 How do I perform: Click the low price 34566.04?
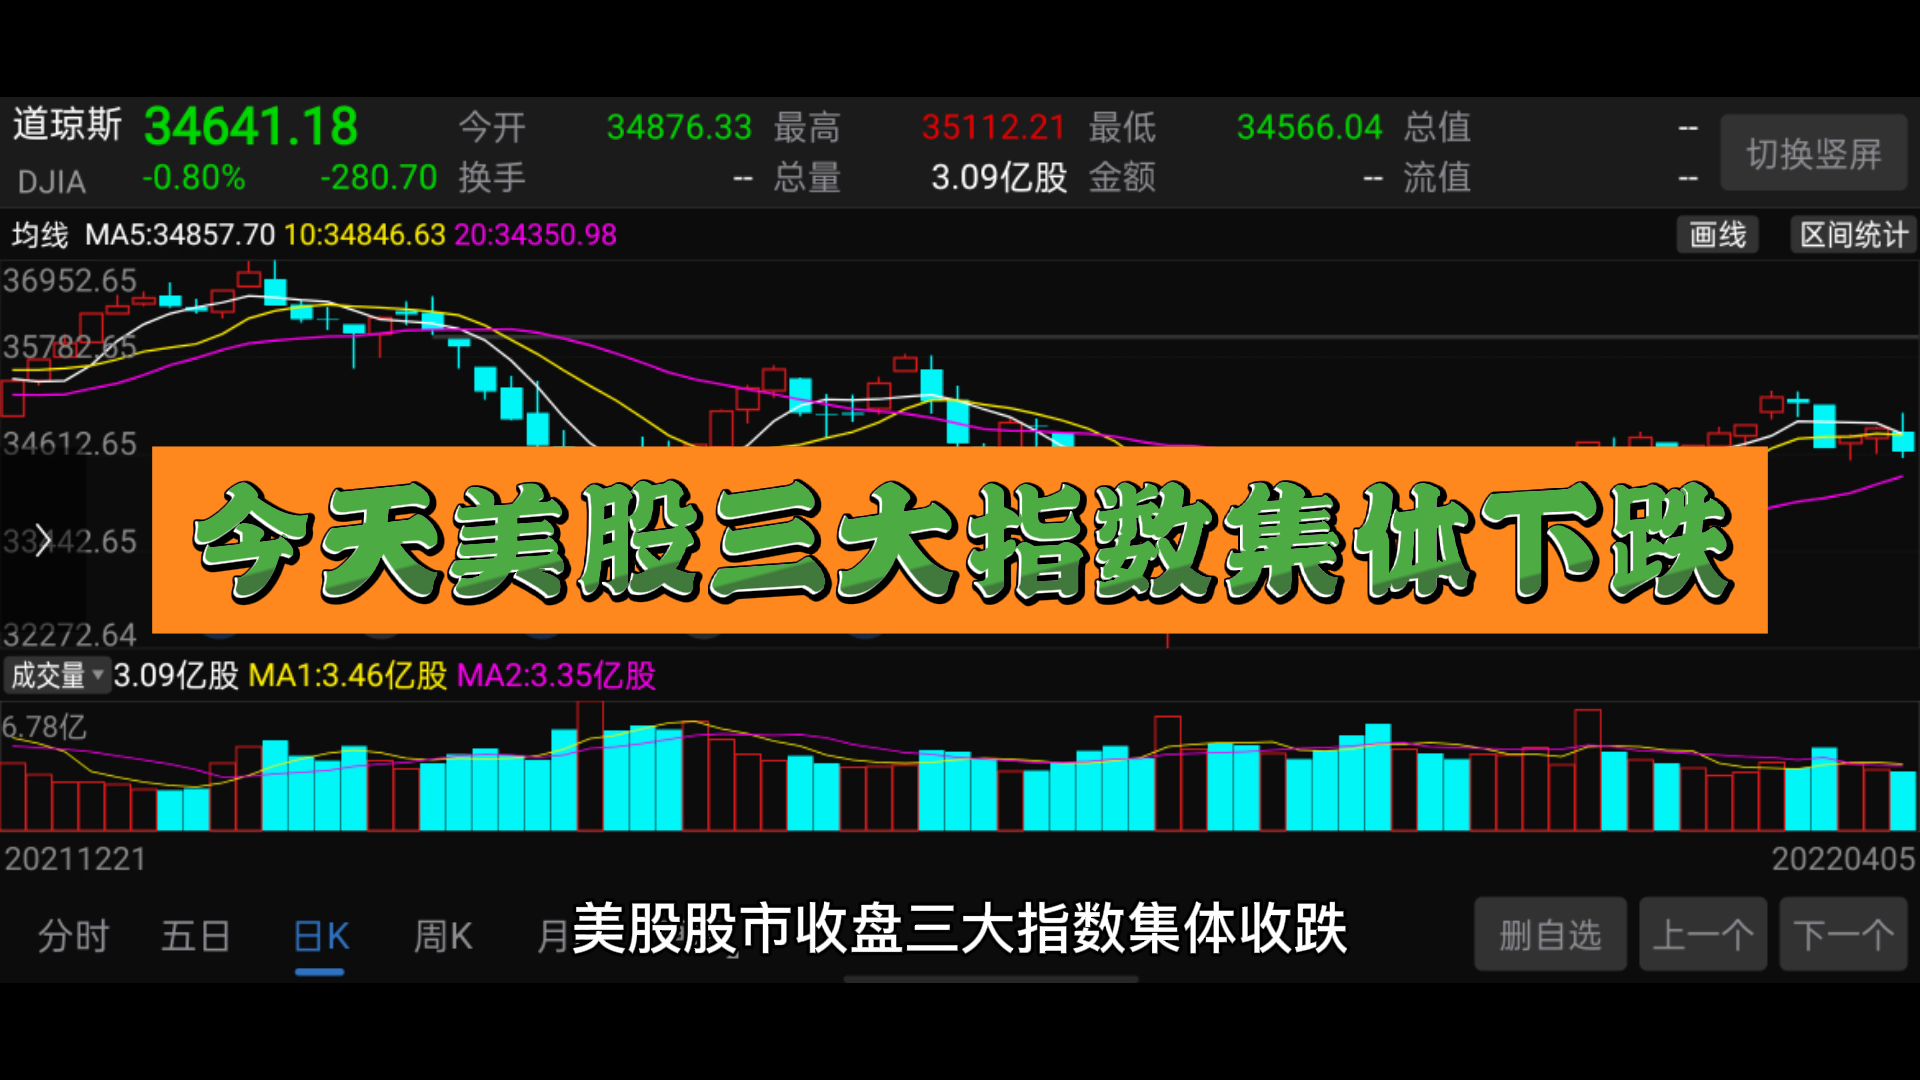tap(1309, 128)
